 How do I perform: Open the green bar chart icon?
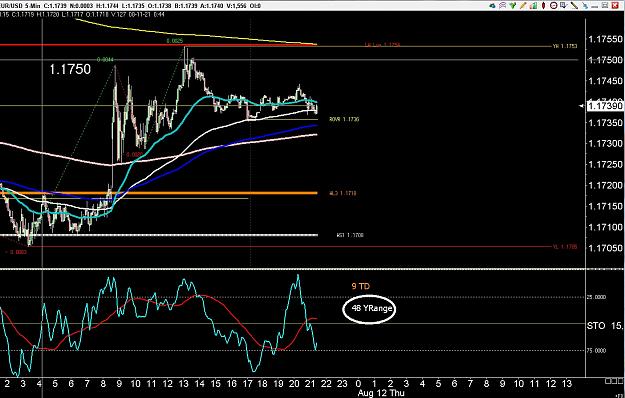point(533,6)
